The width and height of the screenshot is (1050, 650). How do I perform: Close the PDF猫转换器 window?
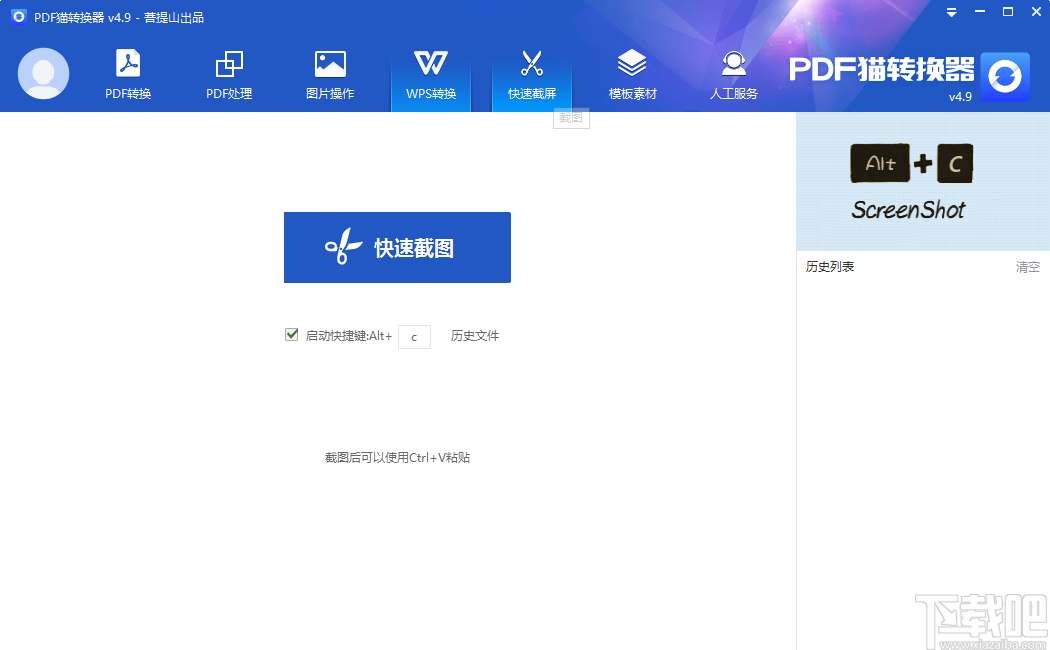[x=1036, y=12]
